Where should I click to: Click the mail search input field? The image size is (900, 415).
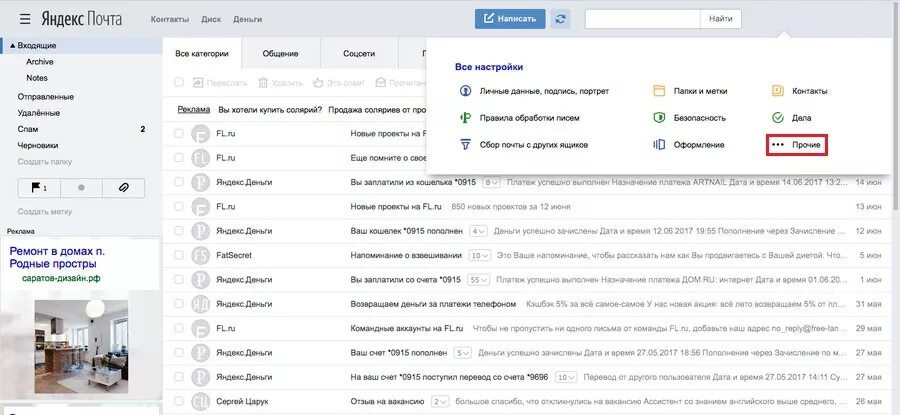(642, 19)
